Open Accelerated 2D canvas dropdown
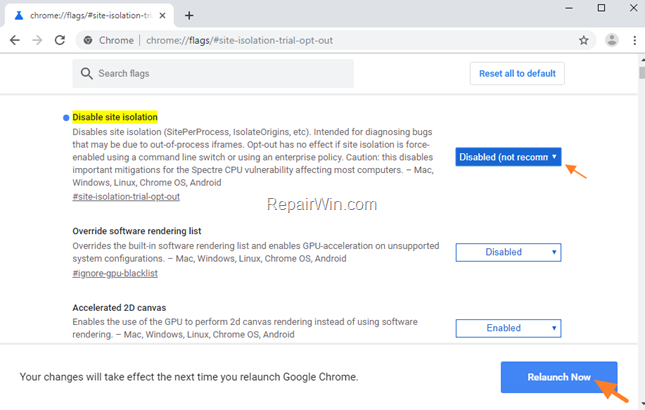This screenshot has width=645, height=410. (x=508, y=328)
